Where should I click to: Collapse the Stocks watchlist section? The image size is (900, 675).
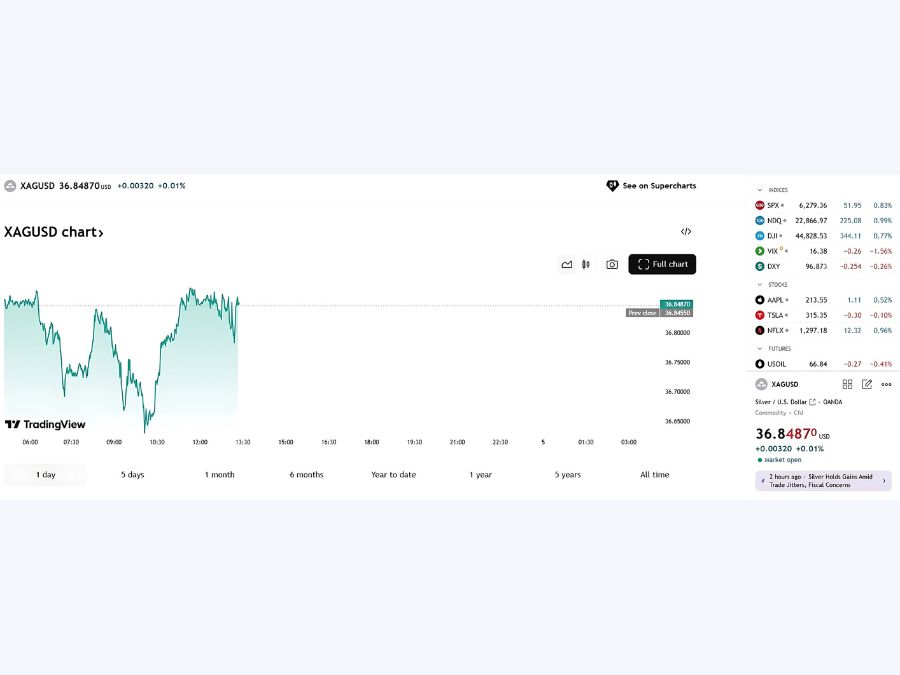coord(760,285)
